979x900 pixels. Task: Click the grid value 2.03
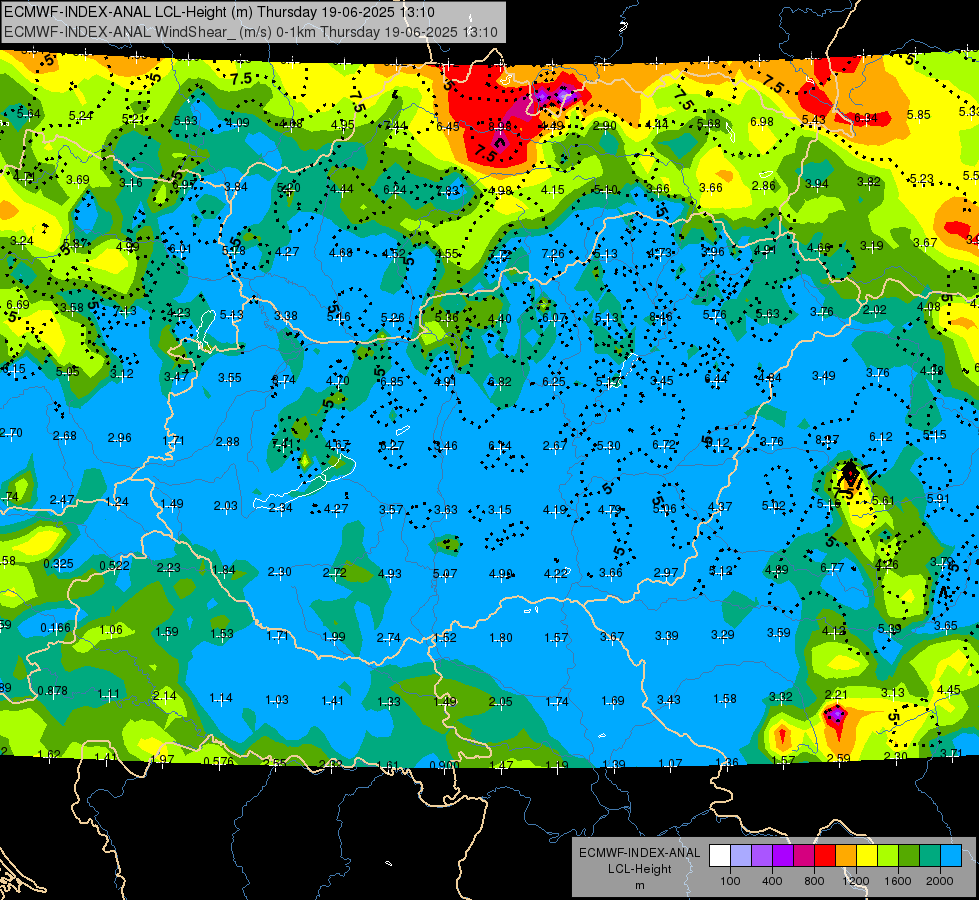tap(225, 506)
